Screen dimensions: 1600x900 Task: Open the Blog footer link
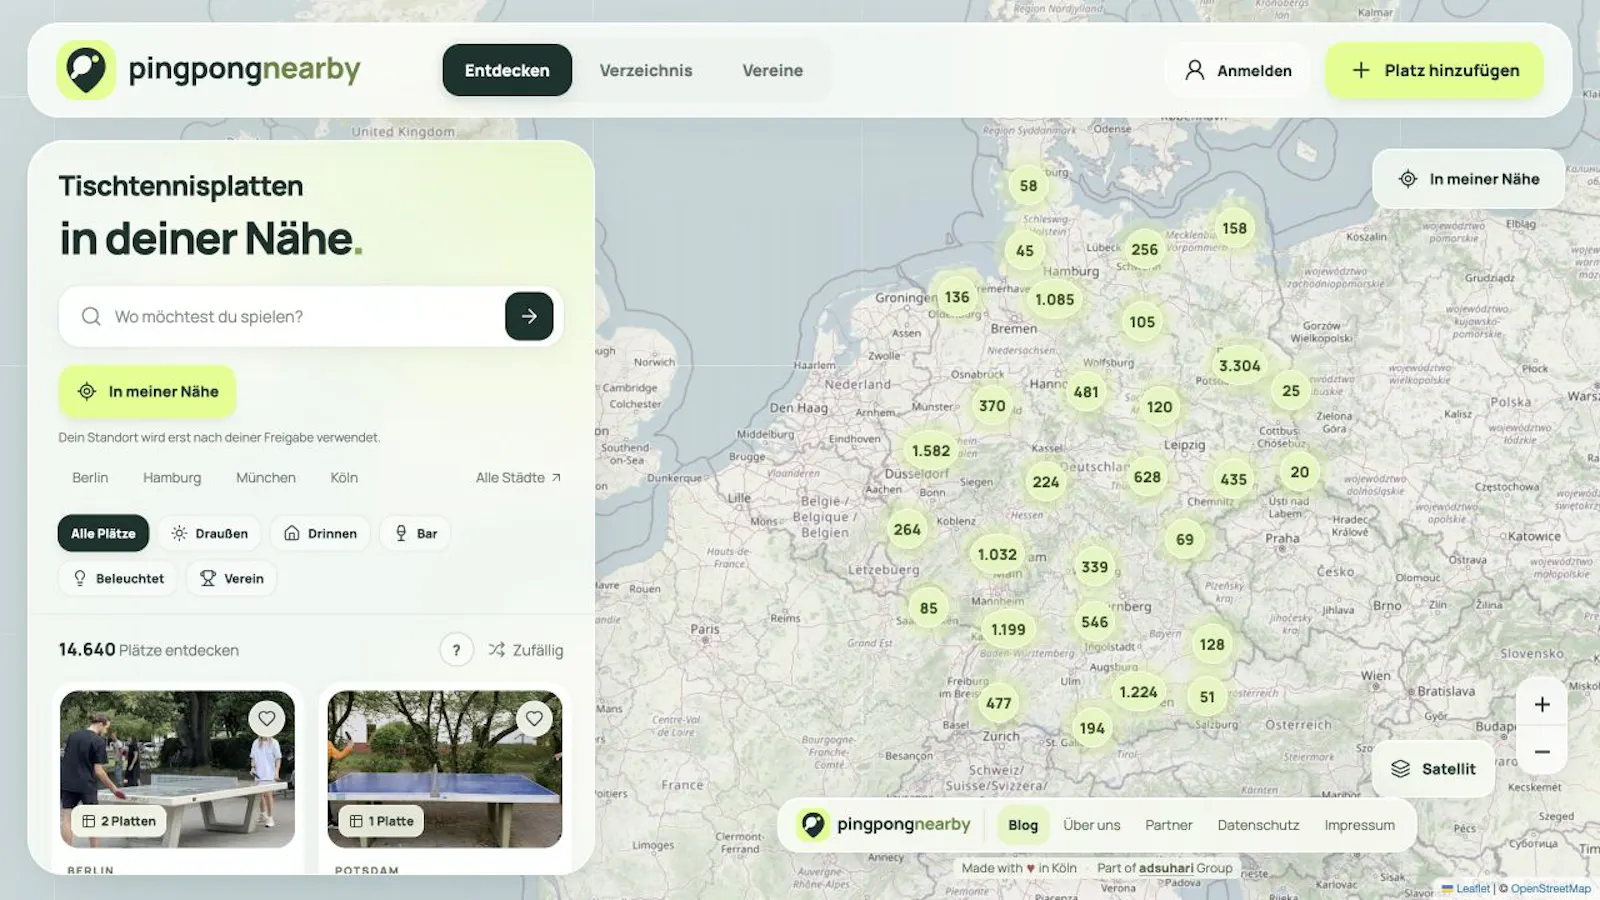tap(1023, 825)
